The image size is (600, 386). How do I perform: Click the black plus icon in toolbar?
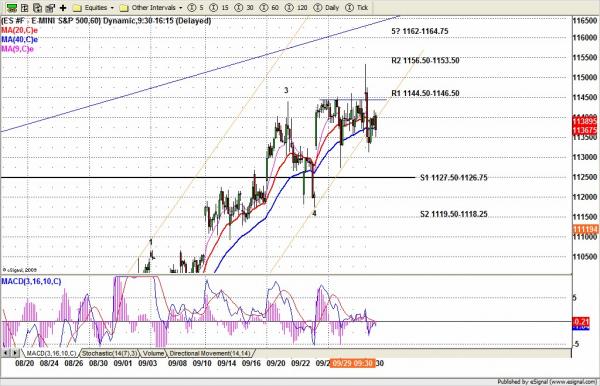63,7
